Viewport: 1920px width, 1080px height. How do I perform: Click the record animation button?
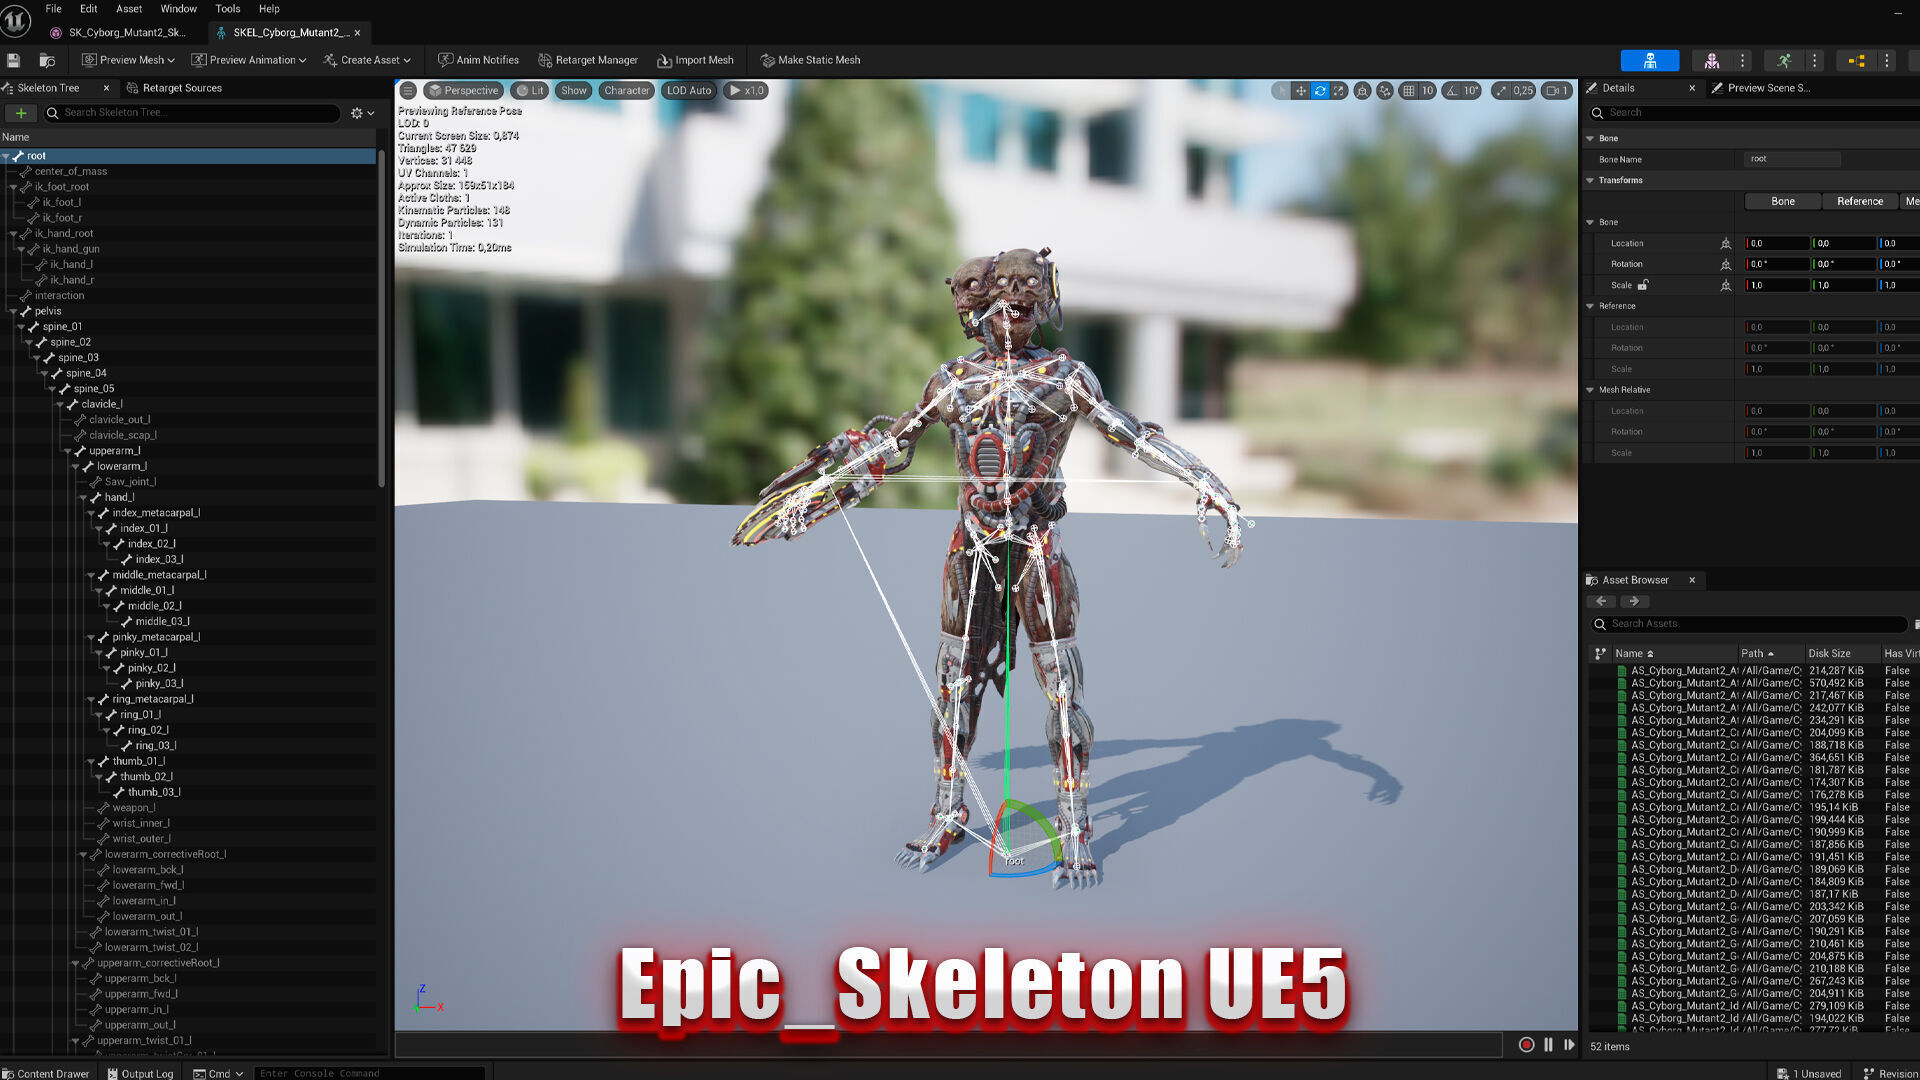point(1526,1045)
